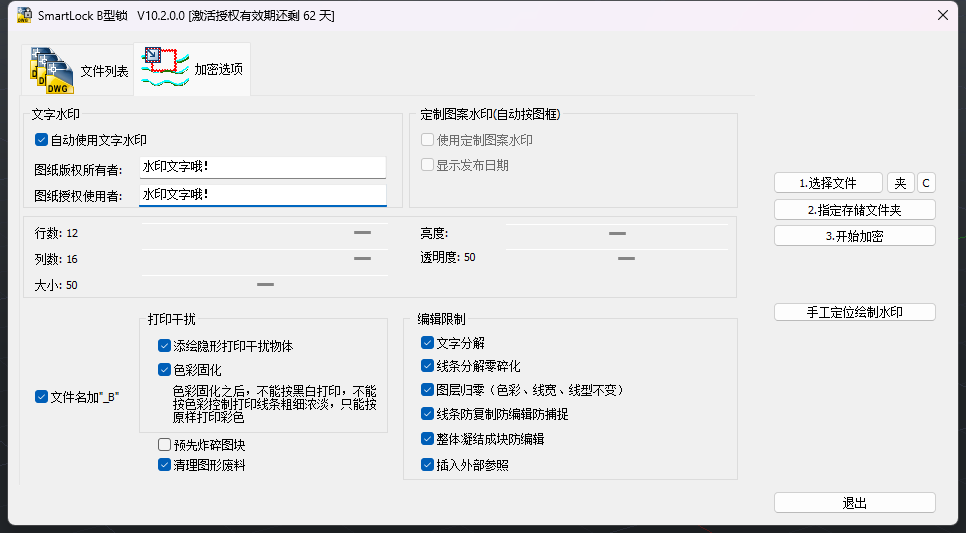Click the watermark encryption options icon

coord(165,68)
